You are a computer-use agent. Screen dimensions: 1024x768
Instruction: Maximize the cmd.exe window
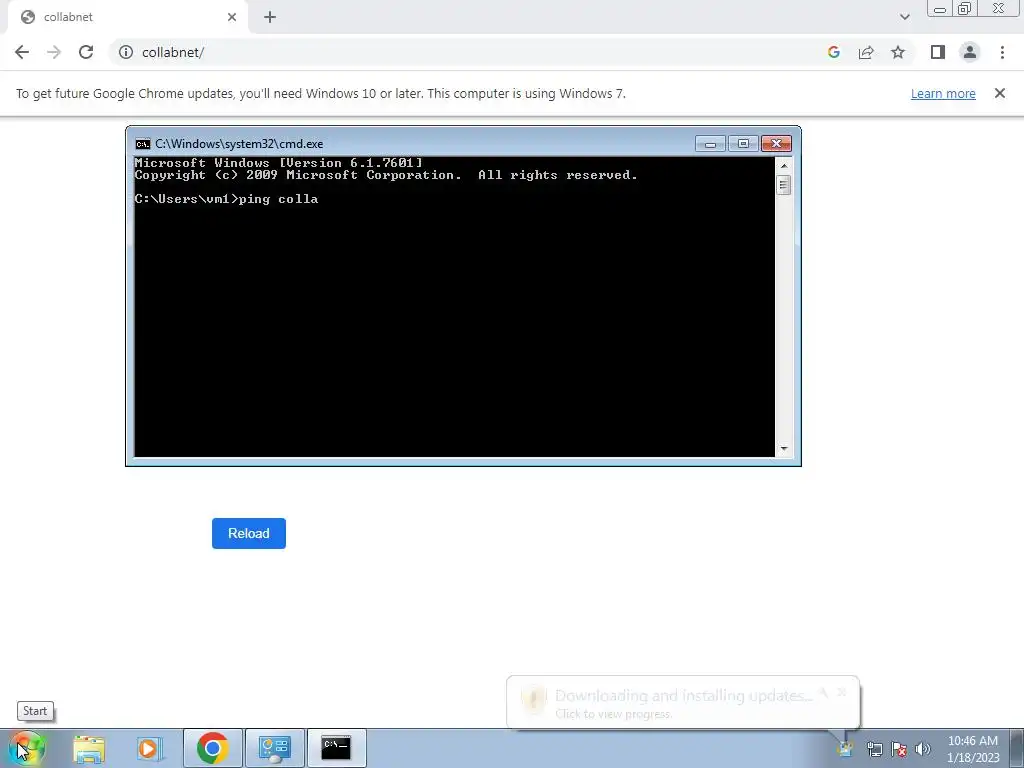click(x=743, y=144)
